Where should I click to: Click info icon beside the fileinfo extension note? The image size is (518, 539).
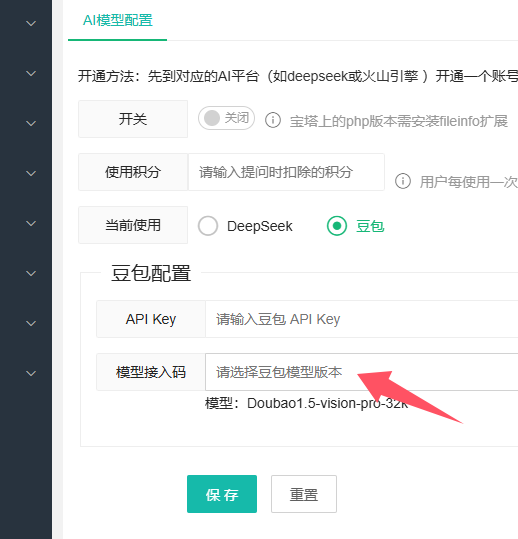tap(273, 120)
